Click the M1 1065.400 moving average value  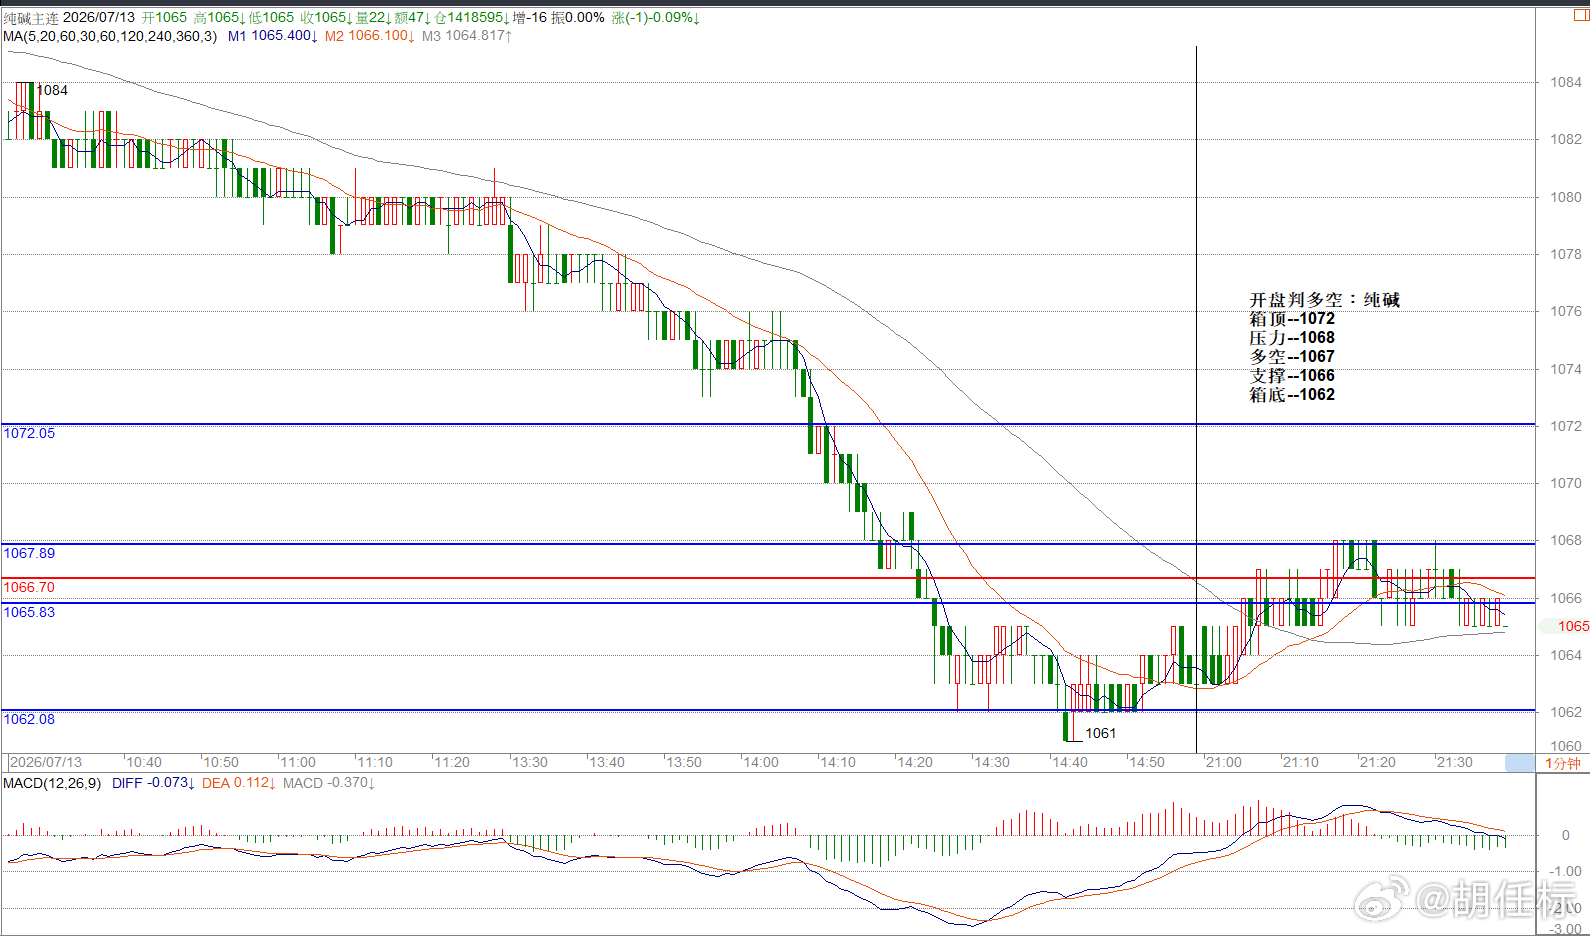pos(273,36)
